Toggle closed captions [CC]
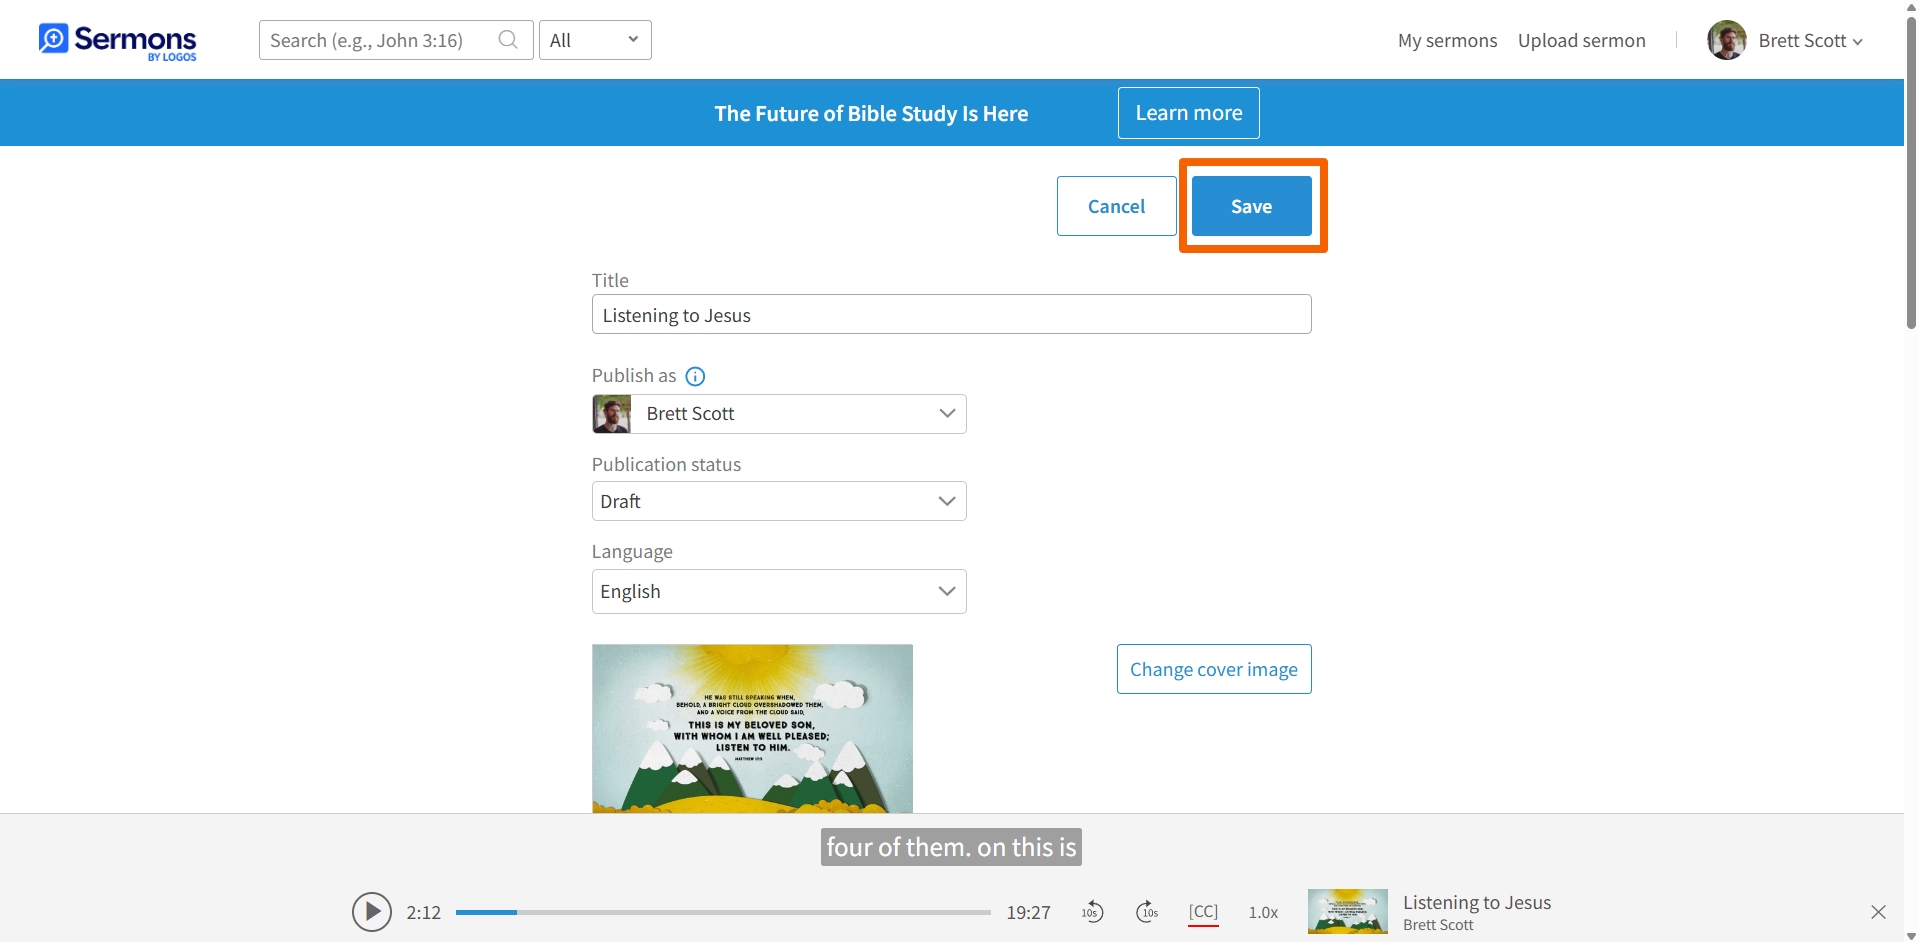 point(1203,912)
